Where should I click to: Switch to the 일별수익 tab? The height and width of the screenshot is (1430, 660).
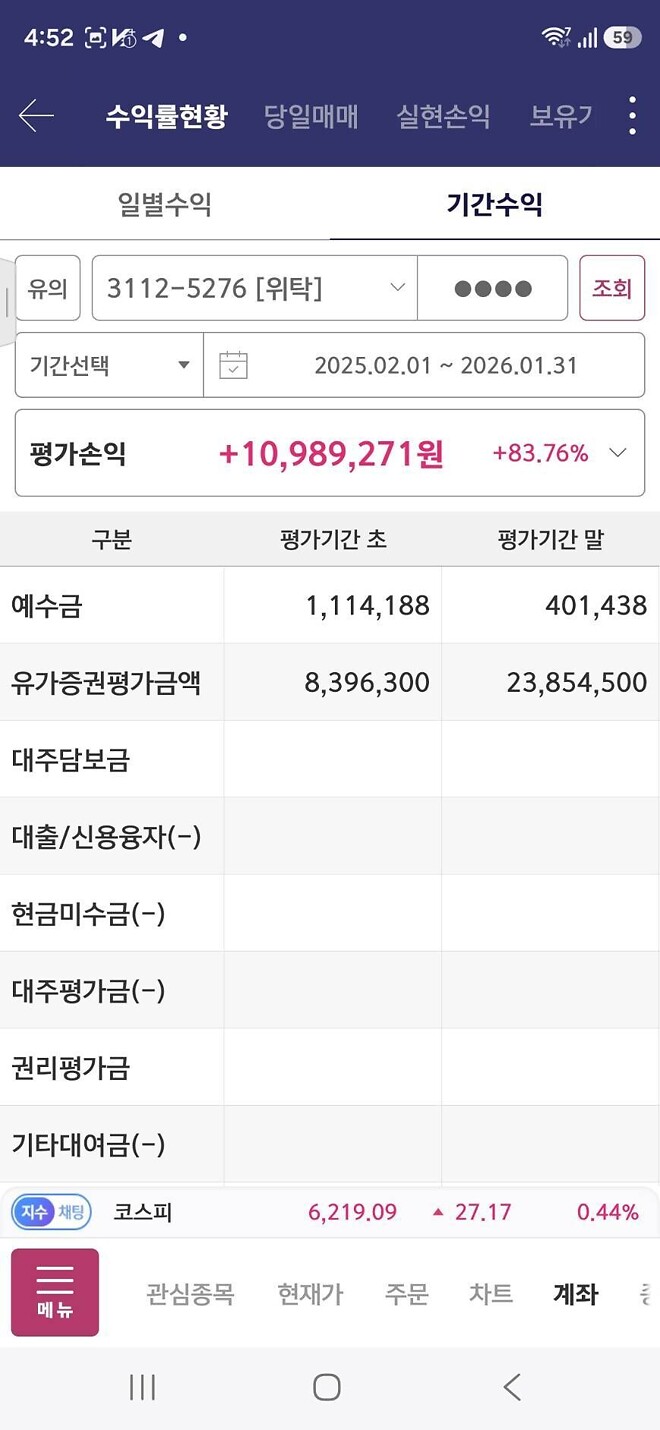click(165, 203)
